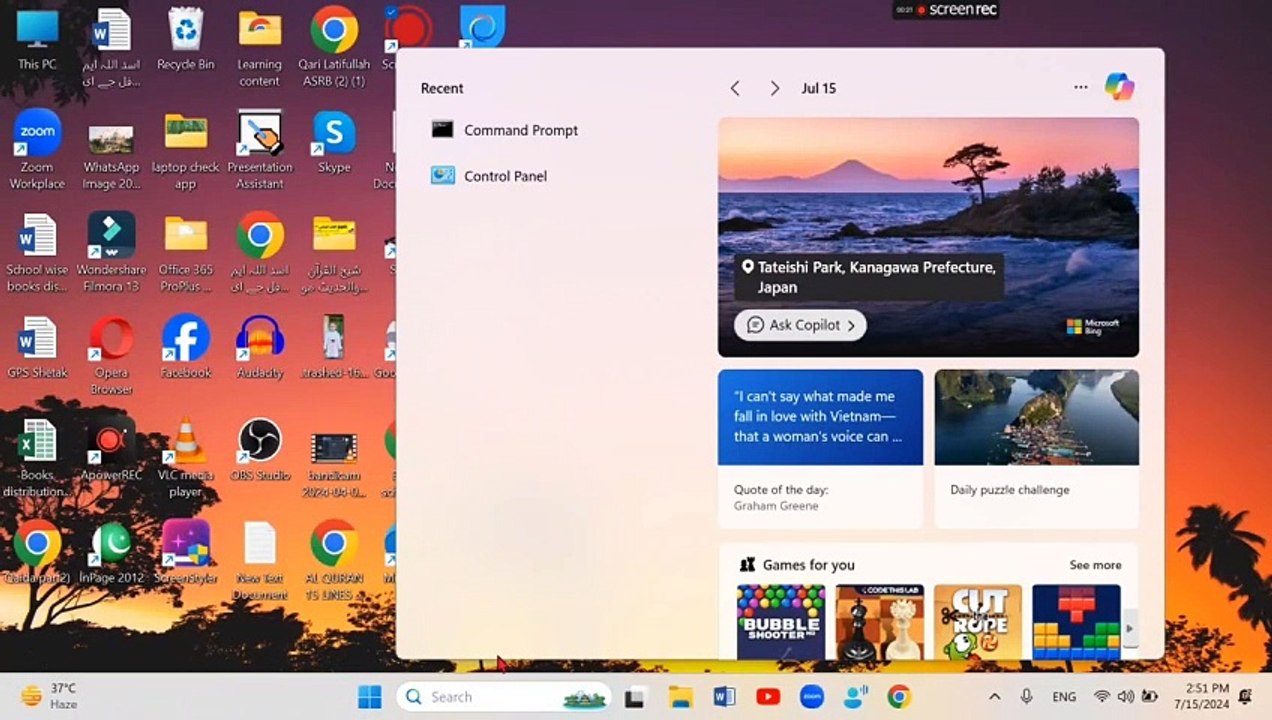Select the ApowerREC desktop shortcut
The width and height of the screenshot is (1272, 720).
pos(111,450)
